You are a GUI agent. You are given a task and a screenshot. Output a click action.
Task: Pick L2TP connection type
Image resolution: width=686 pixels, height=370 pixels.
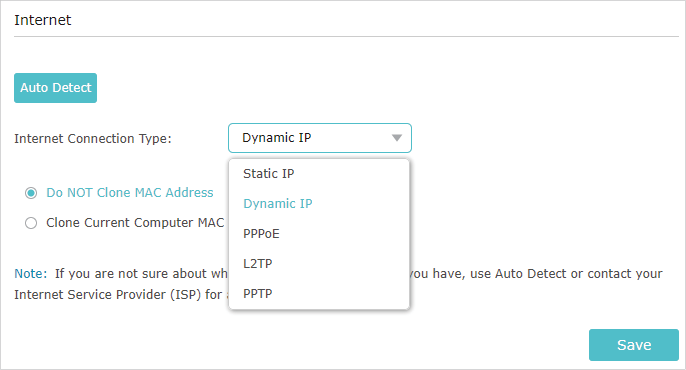pos(319,264)
